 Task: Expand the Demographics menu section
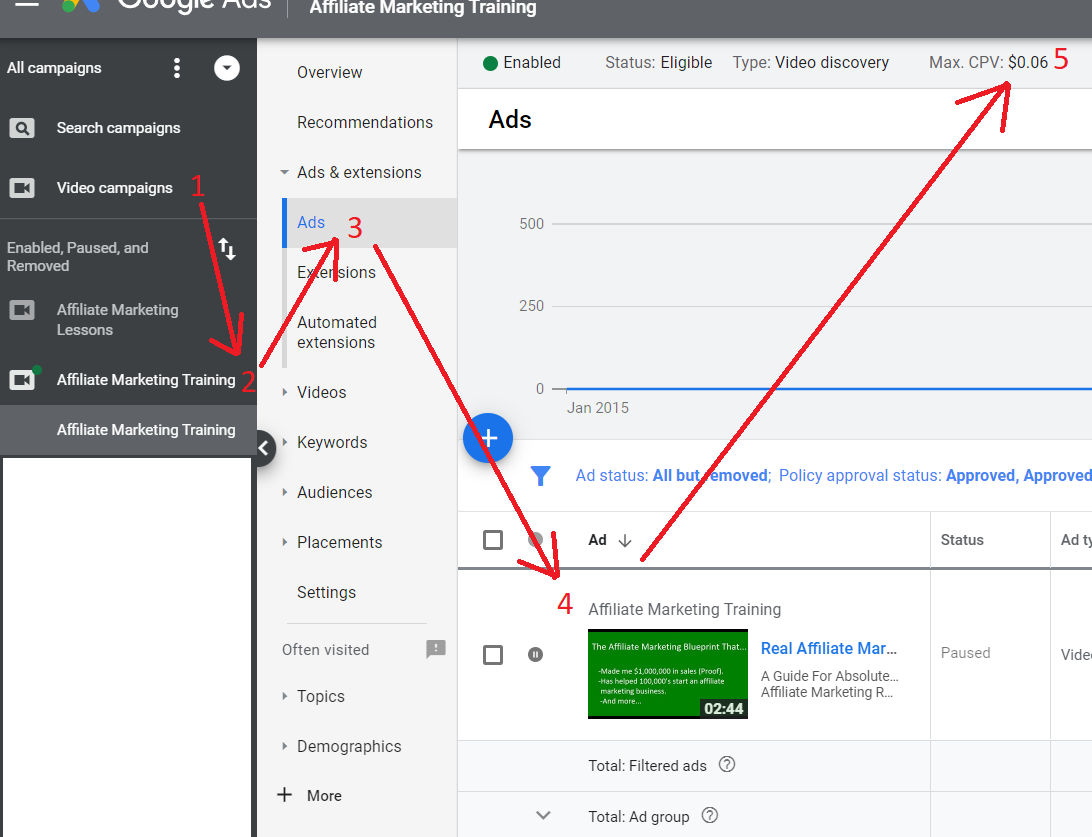284,746
